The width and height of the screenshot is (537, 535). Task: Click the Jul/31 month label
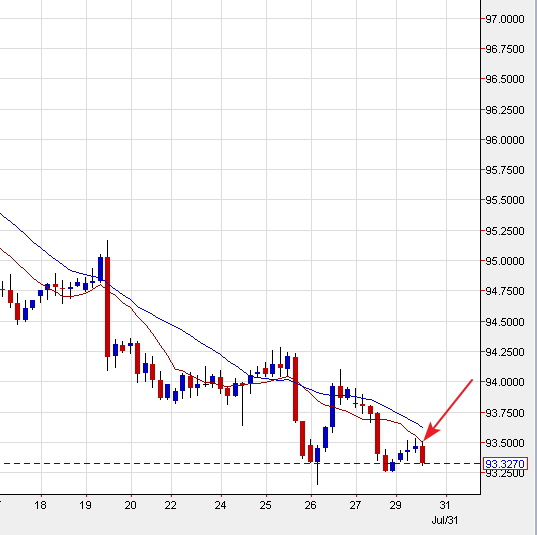pos(445,520)
